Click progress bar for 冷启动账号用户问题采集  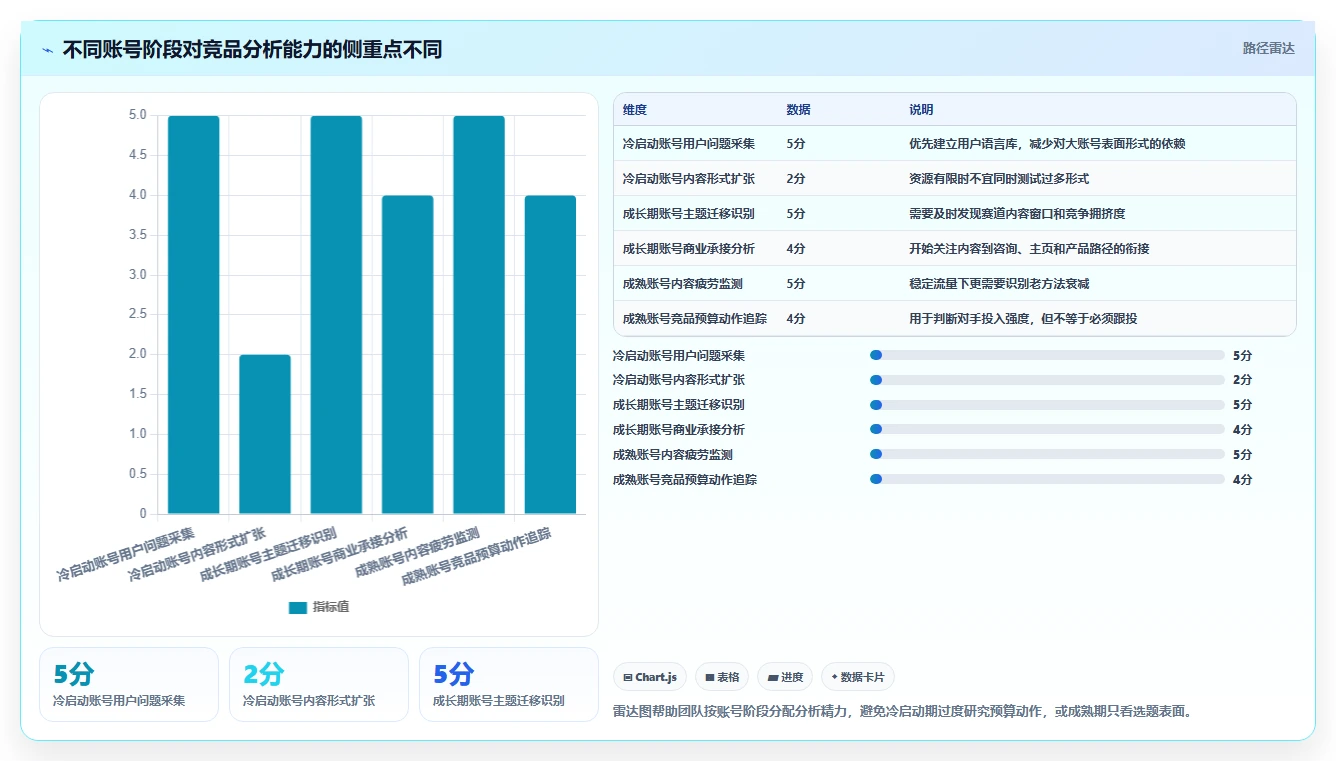[1047, 355]
